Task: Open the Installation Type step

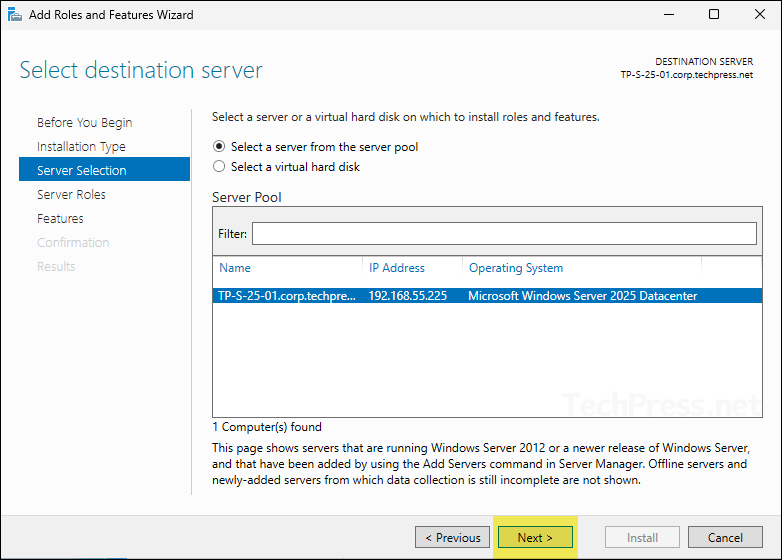Action: pyautogui.click(x=81, y=146)
